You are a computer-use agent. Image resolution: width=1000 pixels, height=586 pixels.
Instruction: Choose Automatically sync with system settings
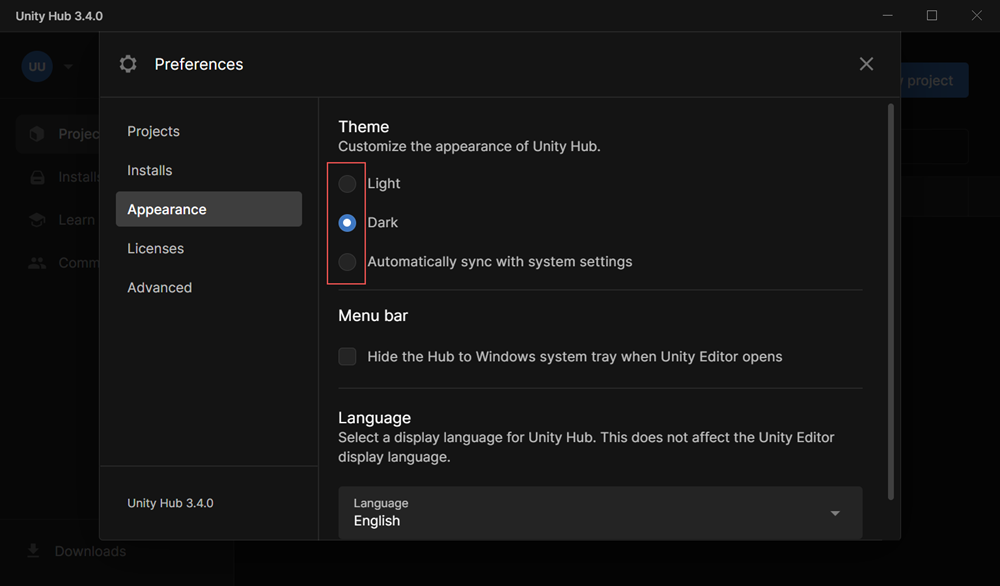coord(347,261)
